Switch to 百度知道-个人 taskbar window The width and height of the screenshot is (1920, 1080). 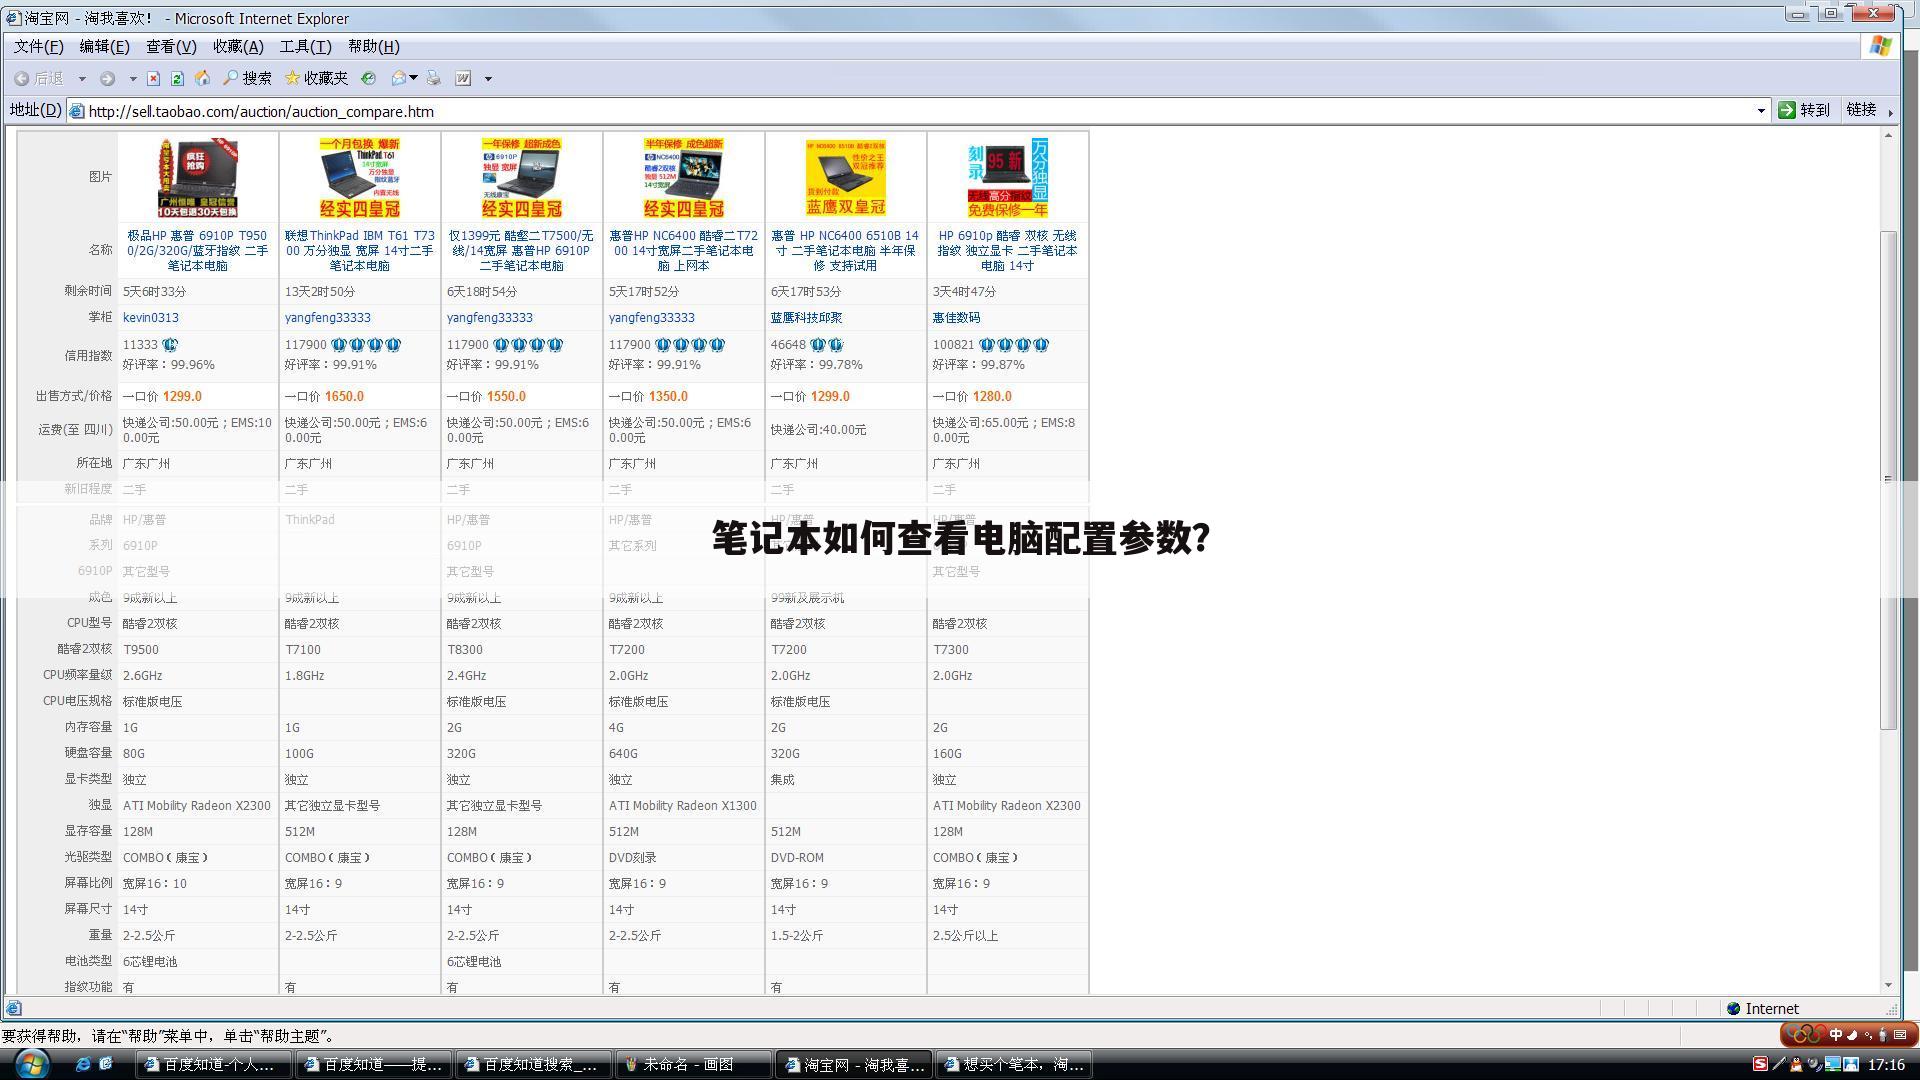pyautogui.click(x=214, y=1064)
